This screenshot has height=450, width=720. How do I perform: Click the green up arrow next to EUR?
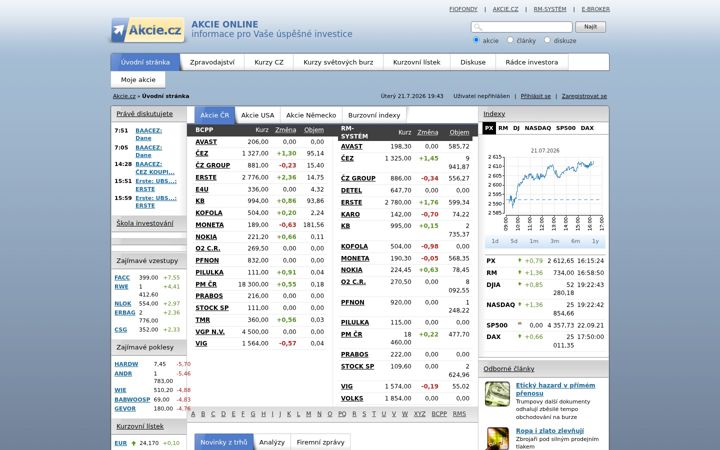(x=134, y=443)
